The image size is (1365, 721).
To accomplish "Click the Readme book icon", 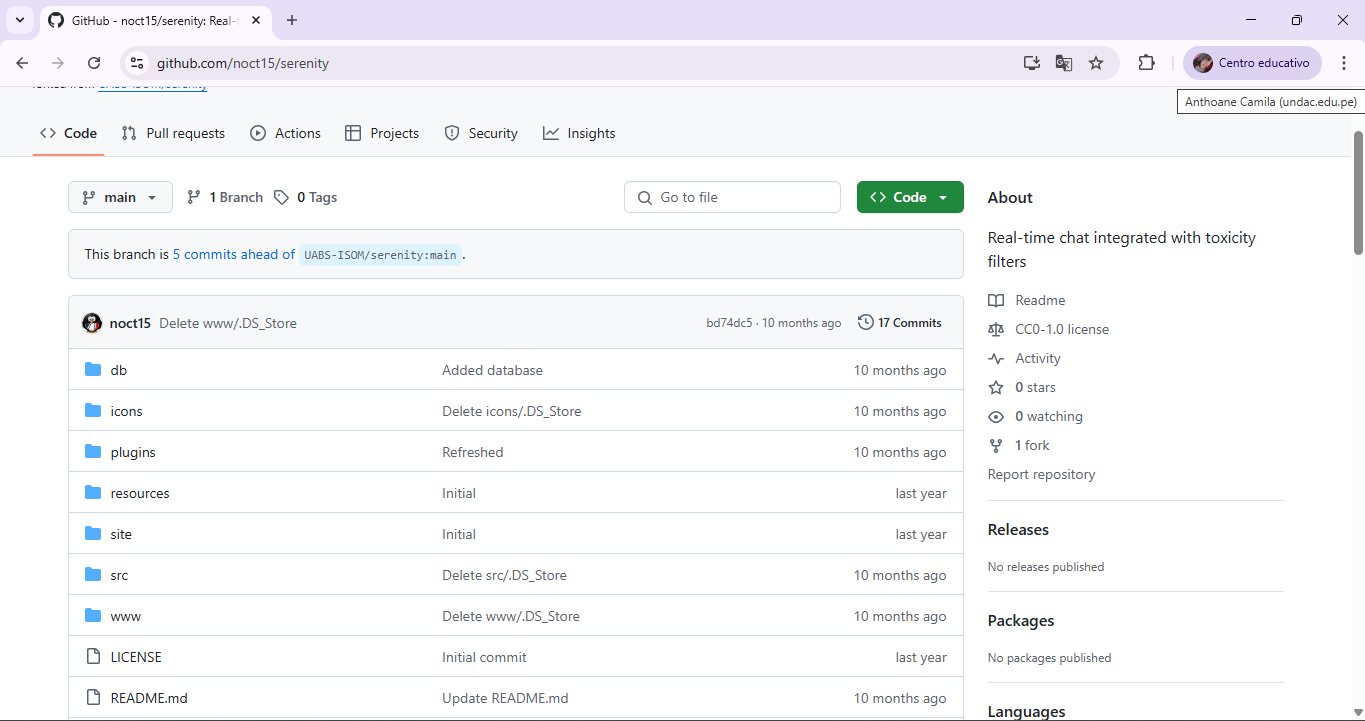I will [x=995, y=300].
